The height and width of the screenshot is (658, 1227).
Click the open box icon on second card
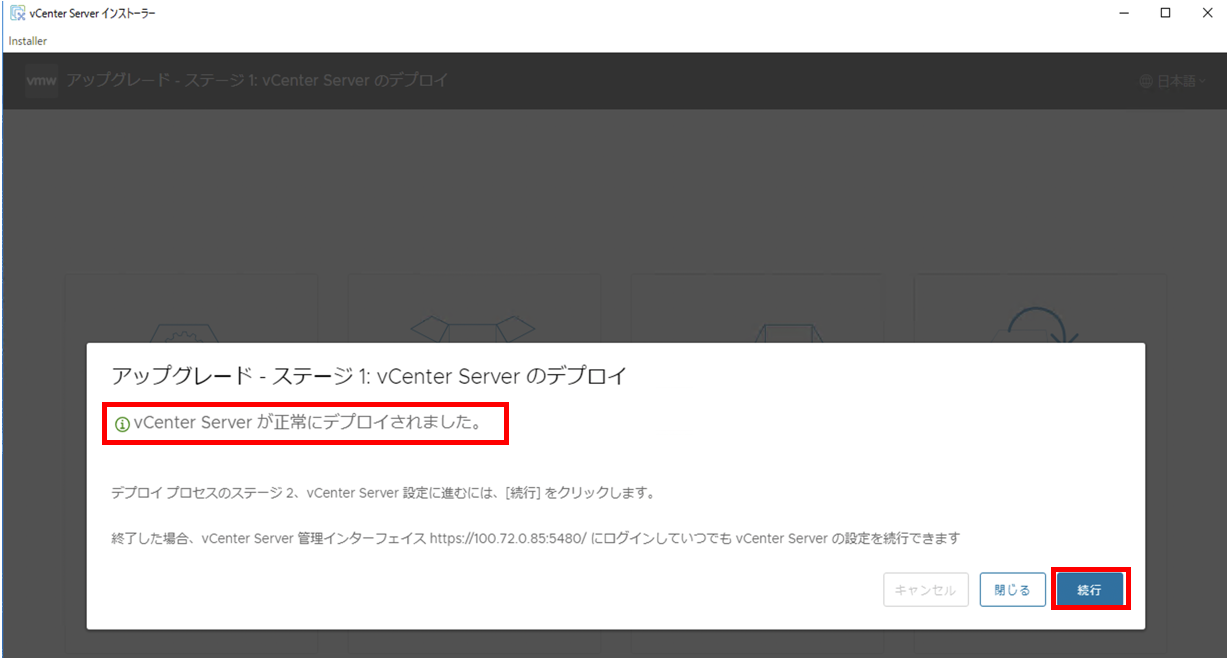tap(474, 328)
